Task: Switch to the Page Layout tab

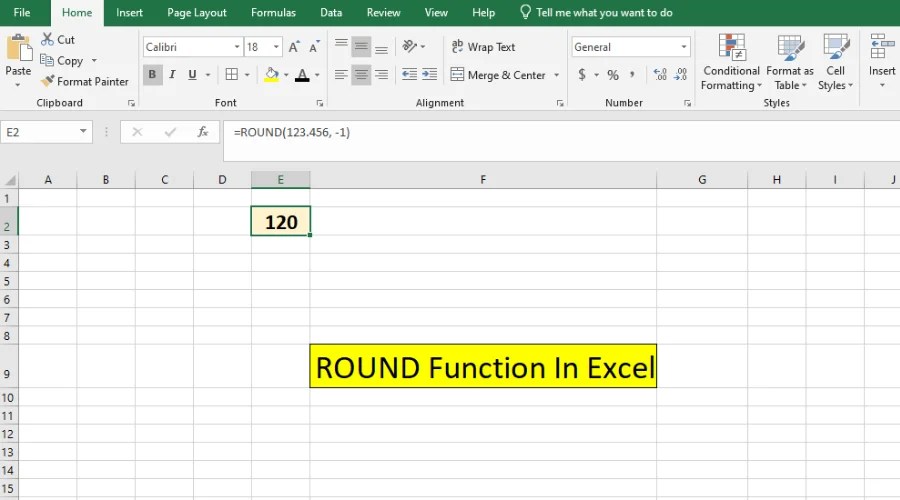Action: pyautogui.click(x=196, y=13)
